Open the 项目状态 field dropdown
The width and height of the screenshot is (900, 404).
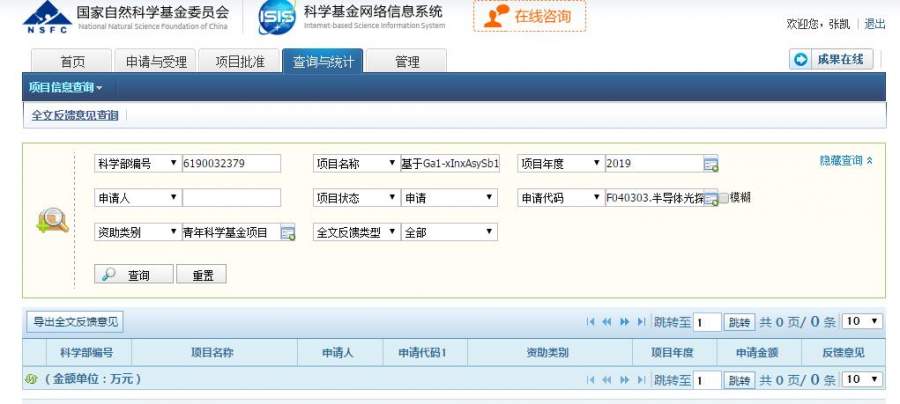(356, 198)
